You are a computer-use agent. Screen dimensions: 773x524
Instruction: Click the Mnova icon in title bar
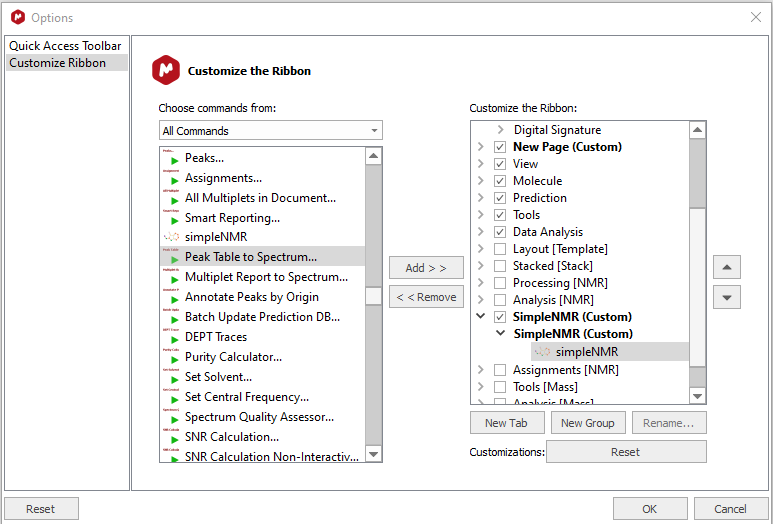tap(18, 17)
